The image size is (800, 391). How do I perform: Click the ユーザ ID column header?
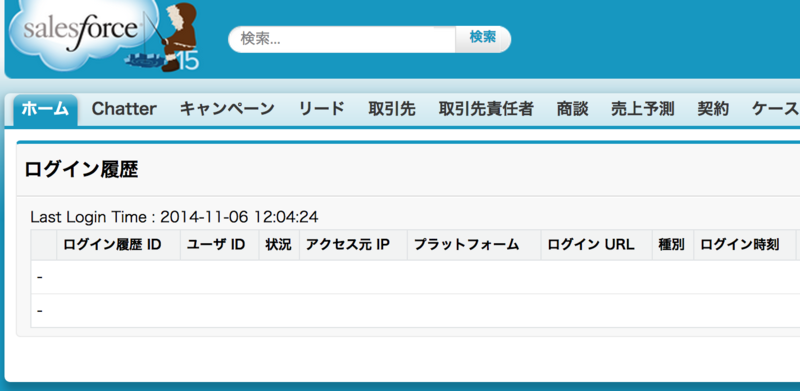pyautogui.click(x=219, y=245)
